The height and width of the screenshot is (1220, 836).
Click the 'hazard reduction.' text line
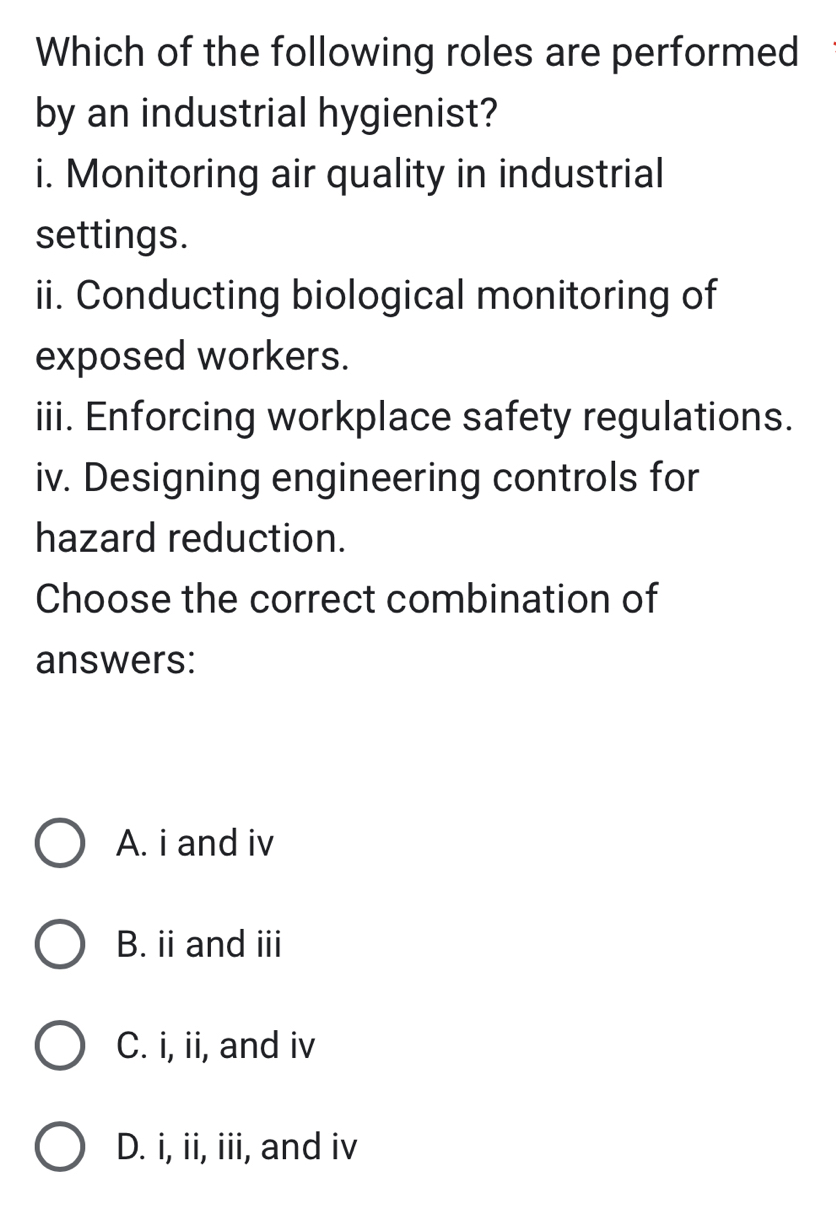tap(191, 539)
